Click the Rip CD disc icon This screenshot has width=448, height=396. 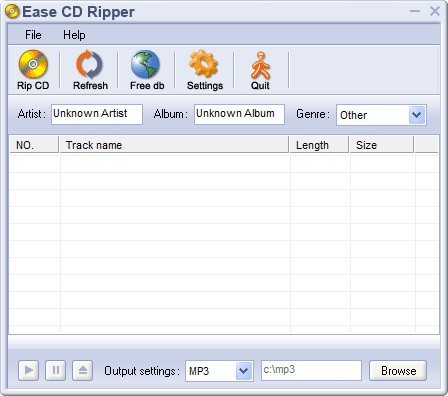33,64
